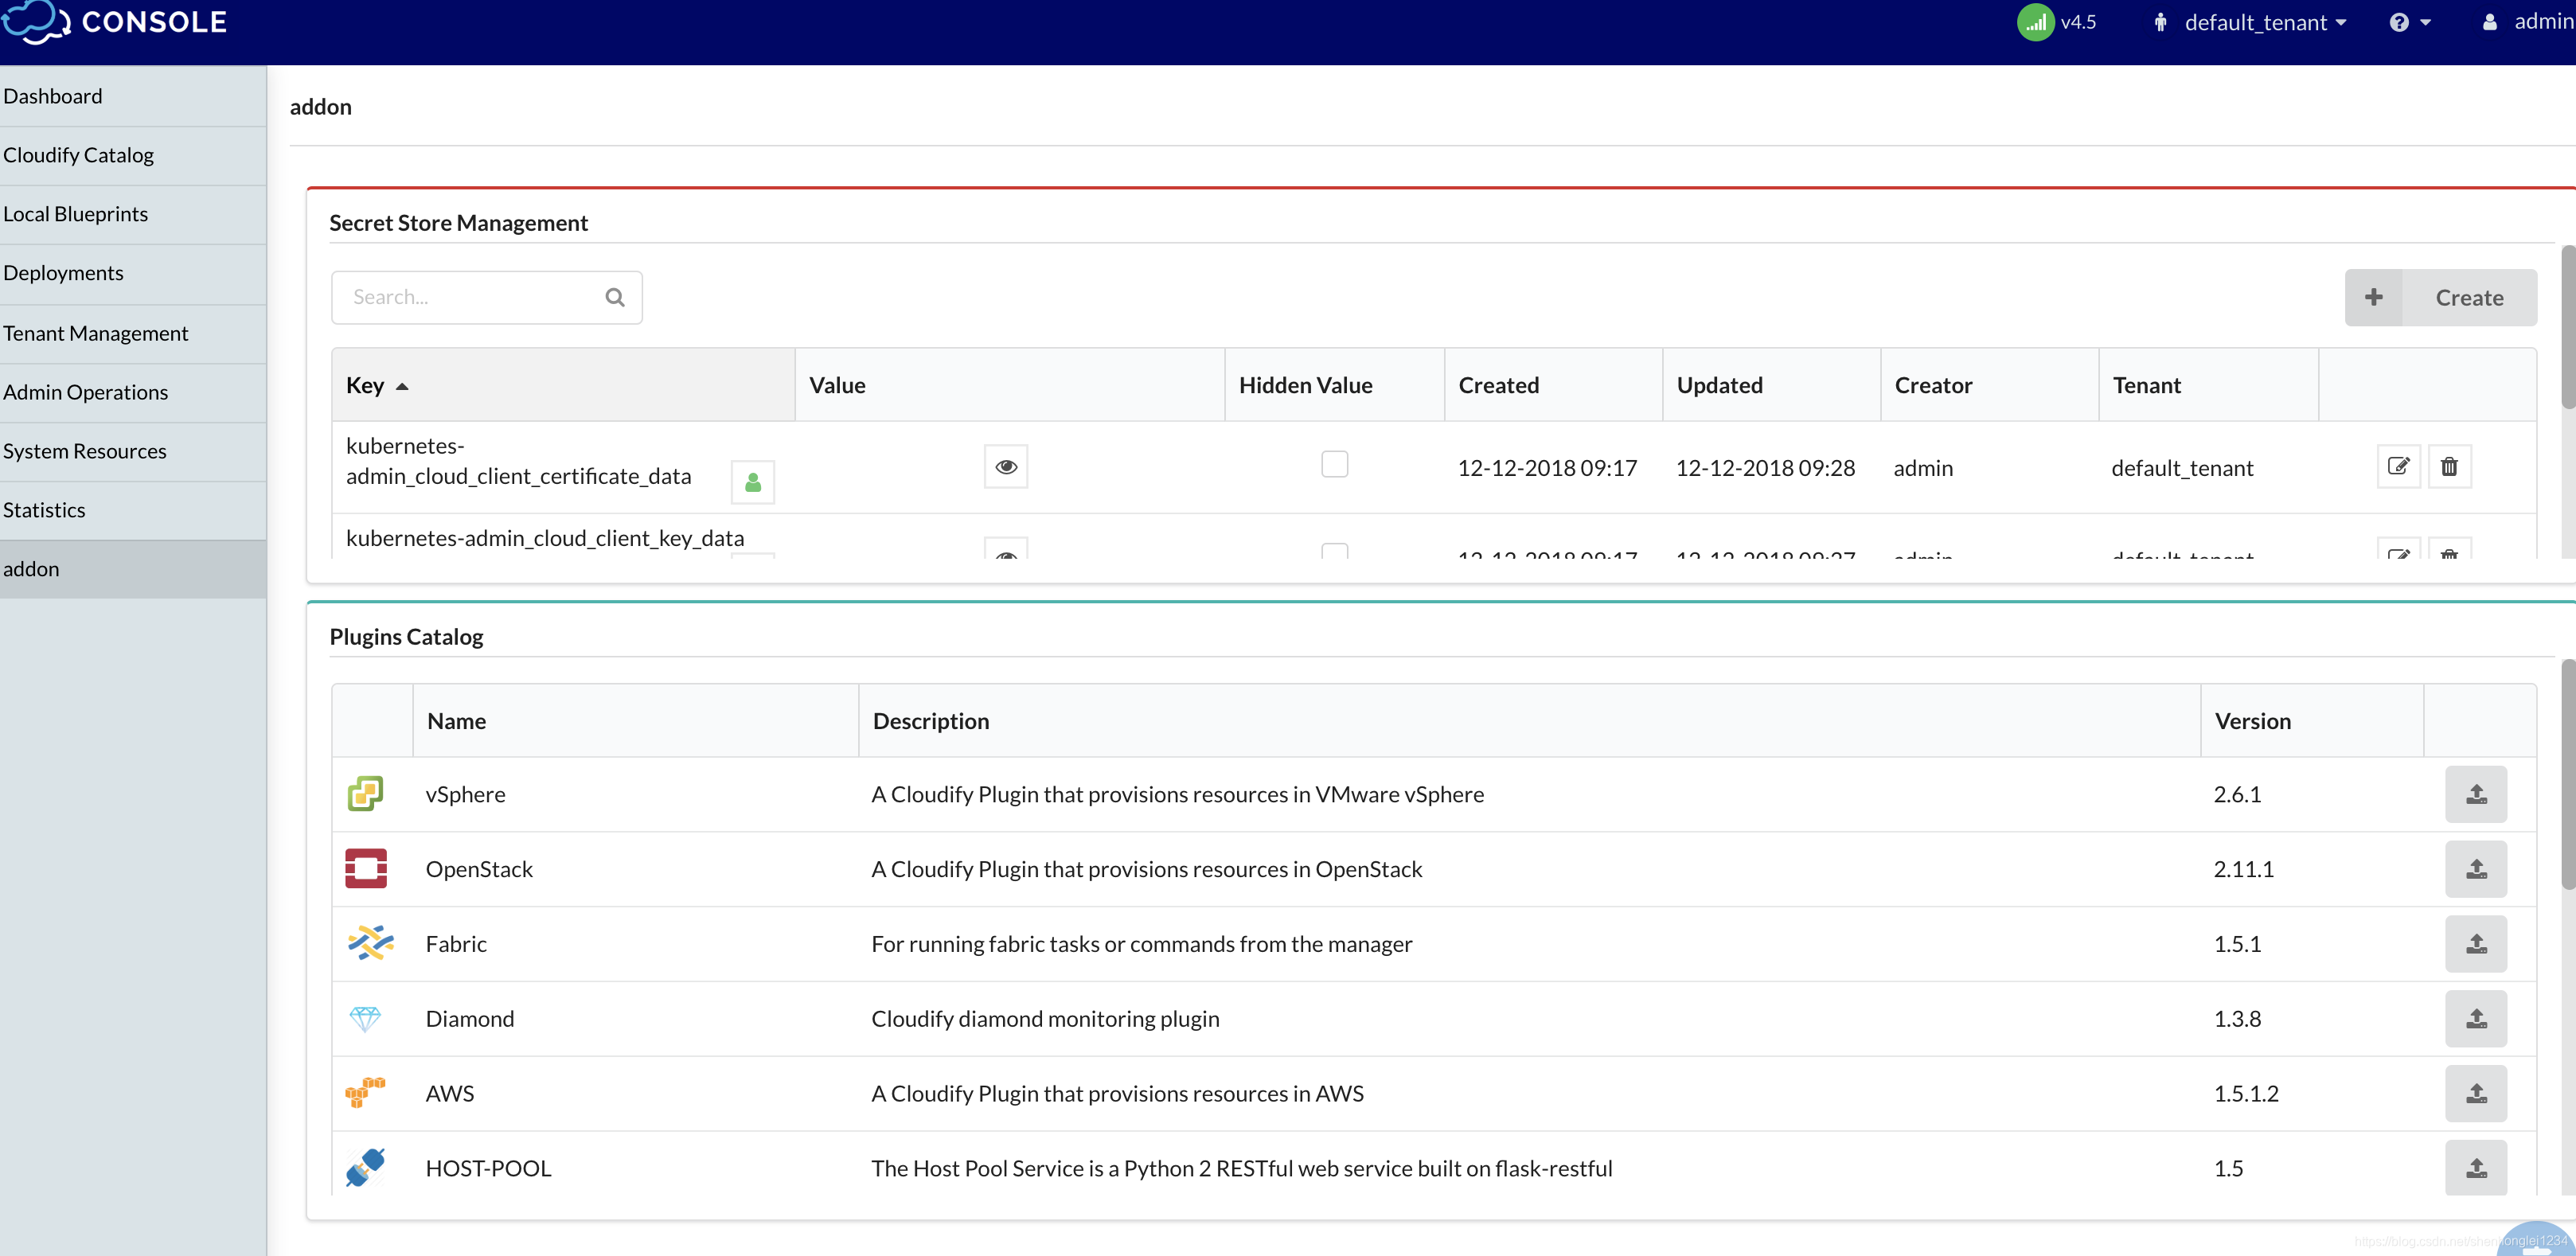This screenshot has width=2576, height=1256.
Task: Click Plugins Catalog scrollbar
Action: click(2567, 773)
